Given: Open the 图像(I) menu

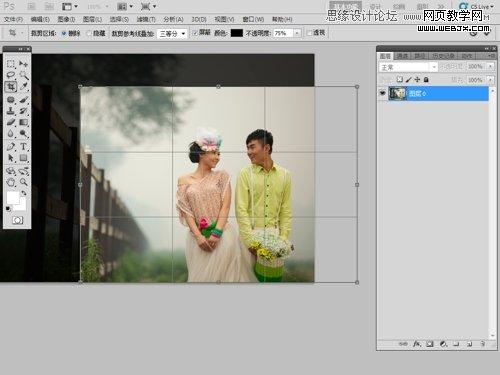Looking at the screenshot, I should pyautogui.click(x=66, y=19).
